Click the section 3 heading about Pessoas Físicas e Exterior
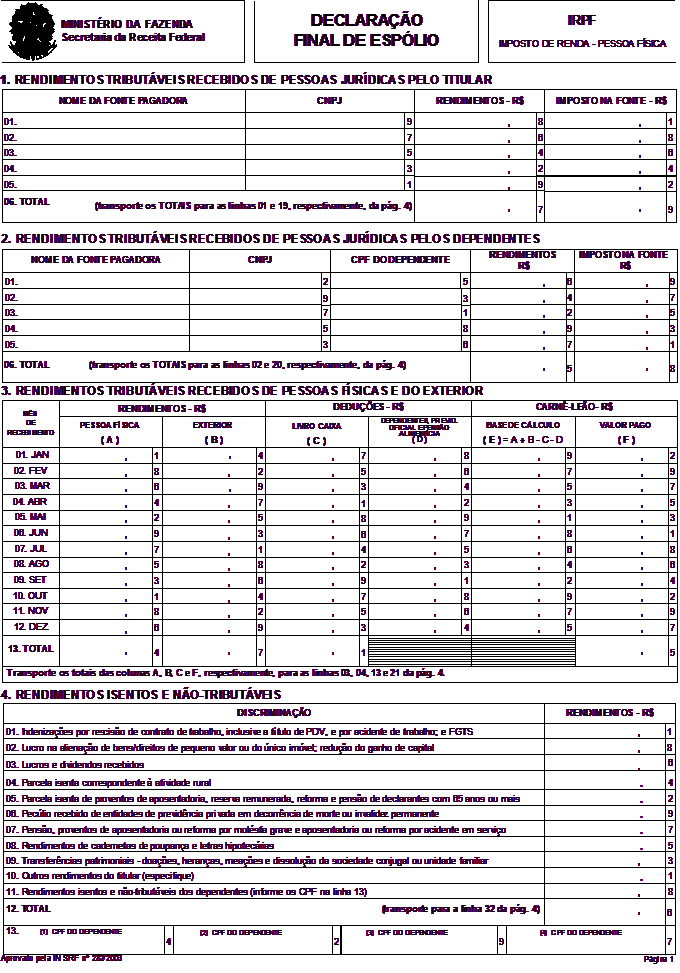The width and height of the screenshot is (680, 973). click(x=245, y=390)
